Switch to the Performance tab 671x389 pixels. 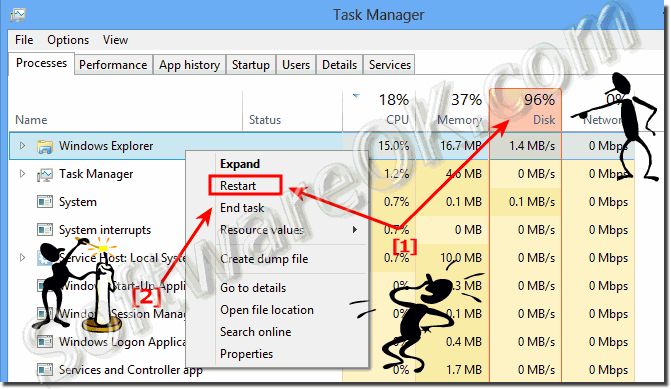click(x=113, y=65)
